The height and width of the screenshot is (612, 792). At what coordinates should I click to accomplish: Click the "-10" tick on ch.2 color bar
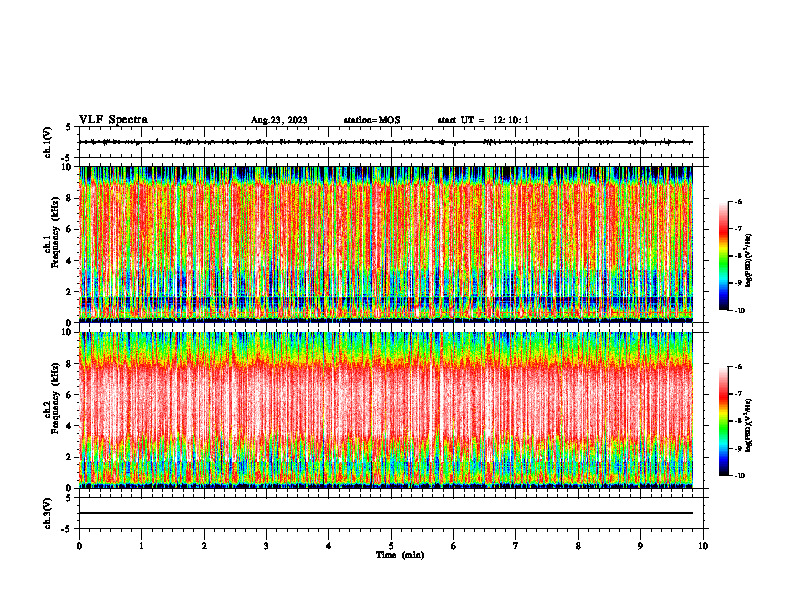click(x=739, y=476)
